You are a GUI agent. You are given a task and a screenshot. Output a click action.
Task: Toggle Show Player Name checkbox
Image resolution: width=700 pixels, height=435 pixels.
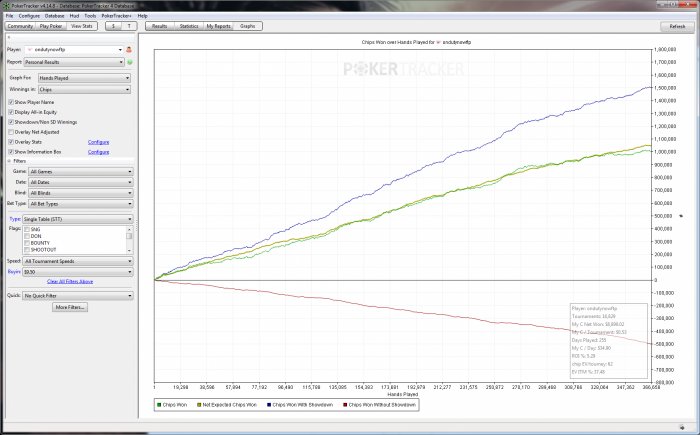click(11, 102)
